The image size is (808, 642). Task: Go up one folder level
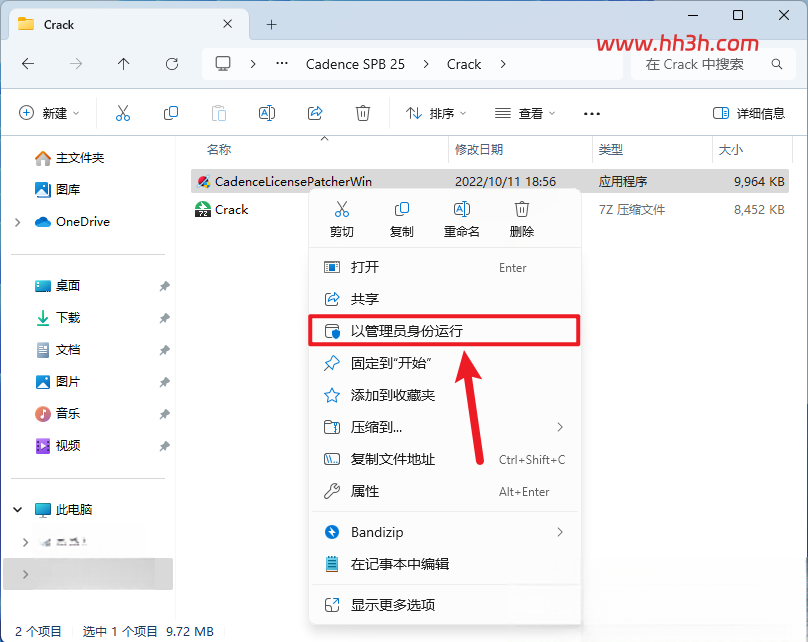tap(123, 64)
